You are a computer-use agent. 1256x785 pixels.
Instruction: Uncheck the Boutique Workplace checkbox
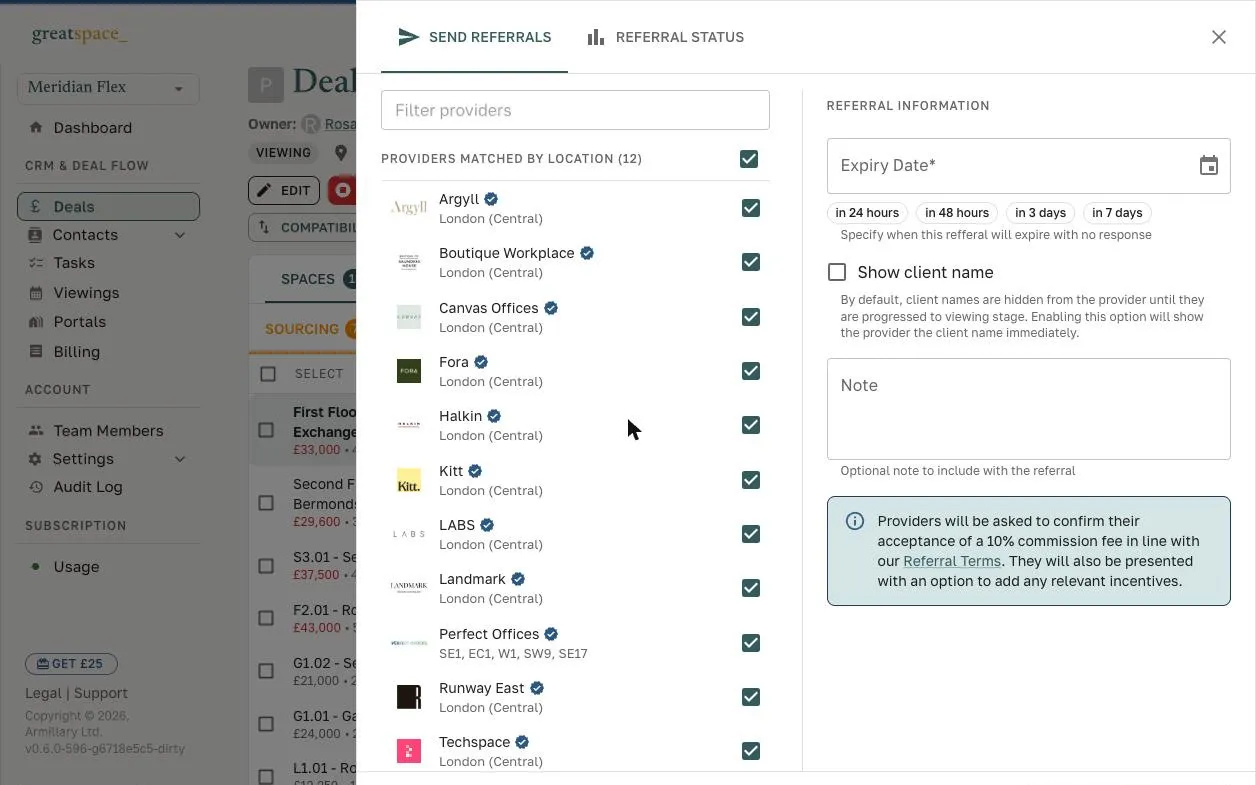pos(751,262)
